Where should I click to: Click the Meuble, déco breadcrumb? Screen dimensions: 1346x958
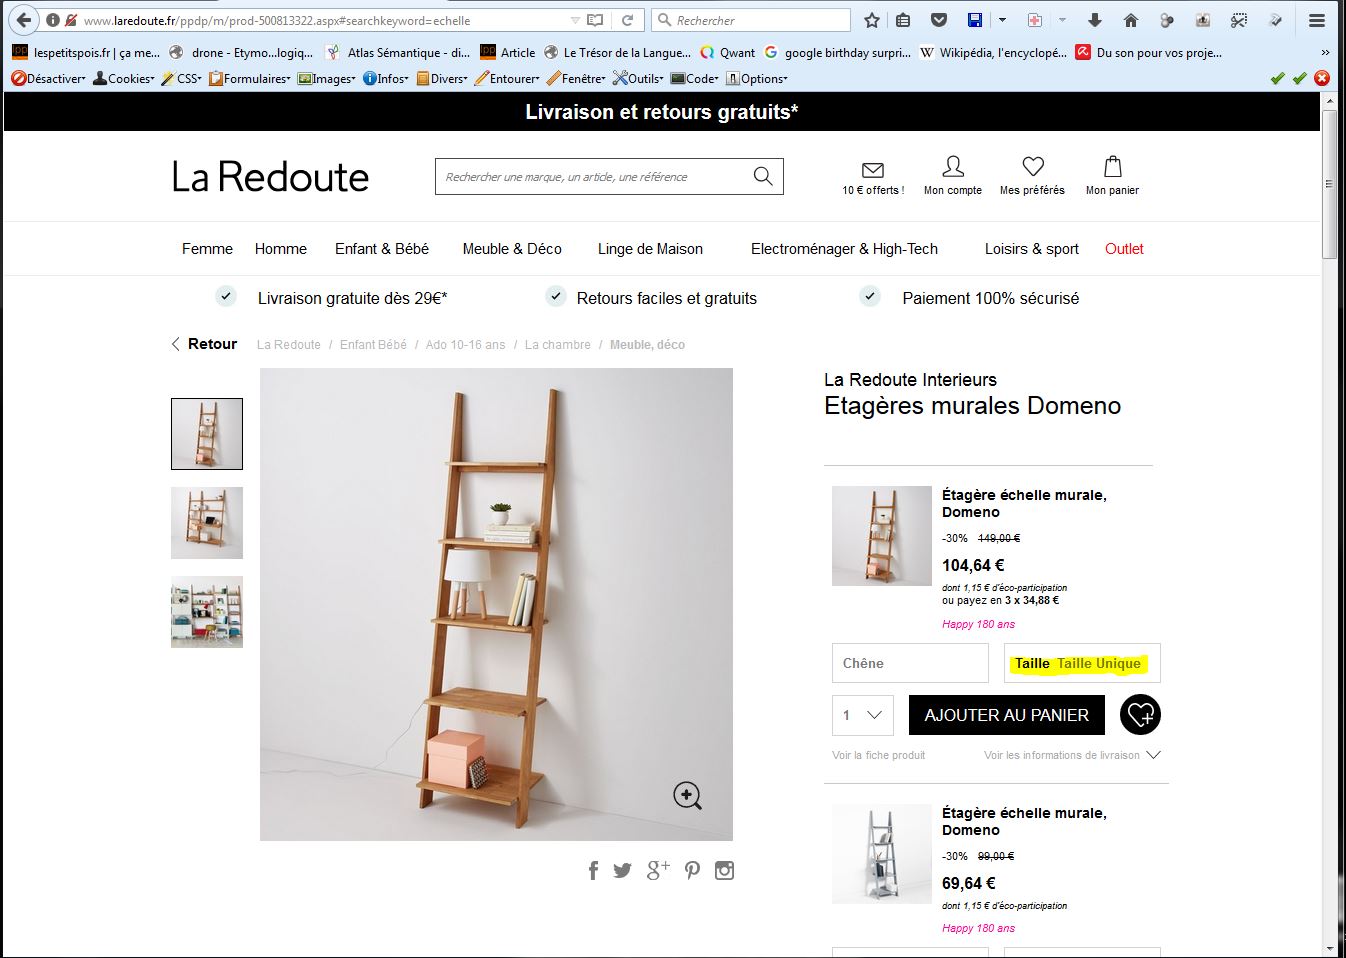647,345
